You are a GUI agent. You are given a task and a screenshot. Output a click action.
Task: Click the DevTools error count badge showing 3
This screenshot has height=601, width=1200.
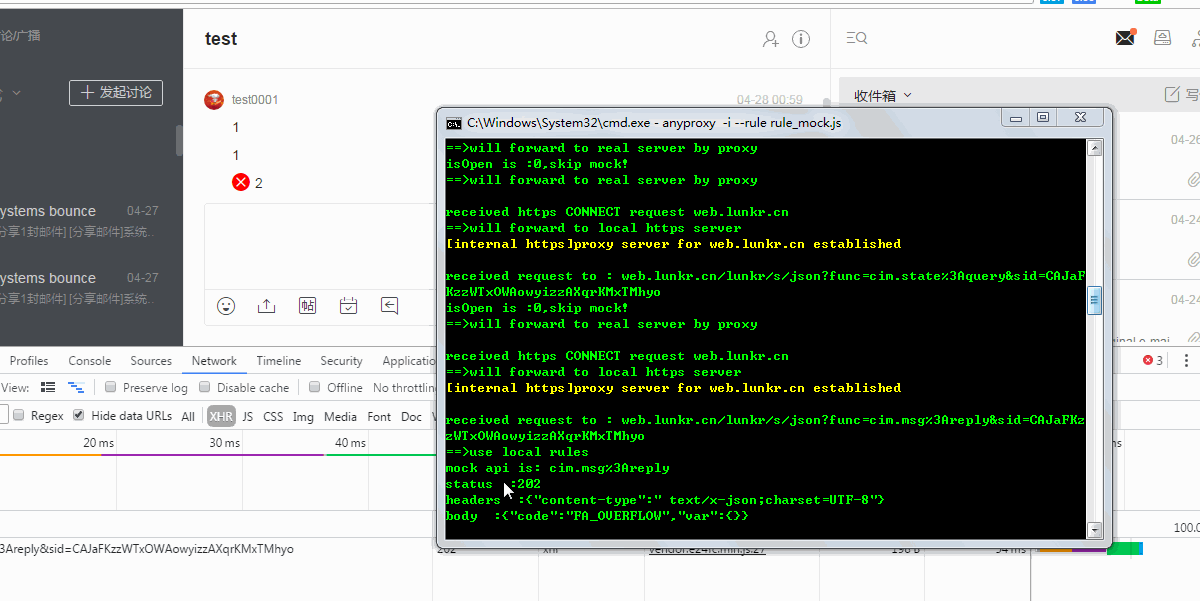(x=1153, y=360)
